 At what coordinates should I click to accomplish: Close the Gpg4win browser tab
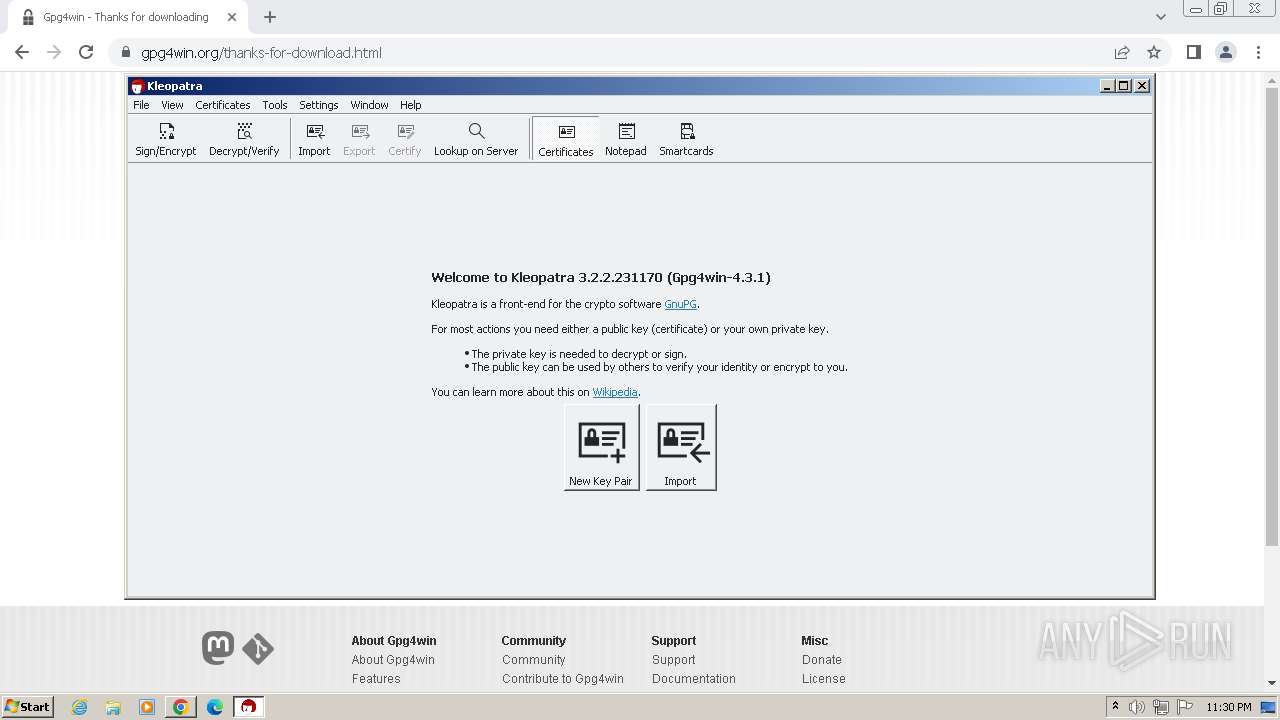pos(233,17)
